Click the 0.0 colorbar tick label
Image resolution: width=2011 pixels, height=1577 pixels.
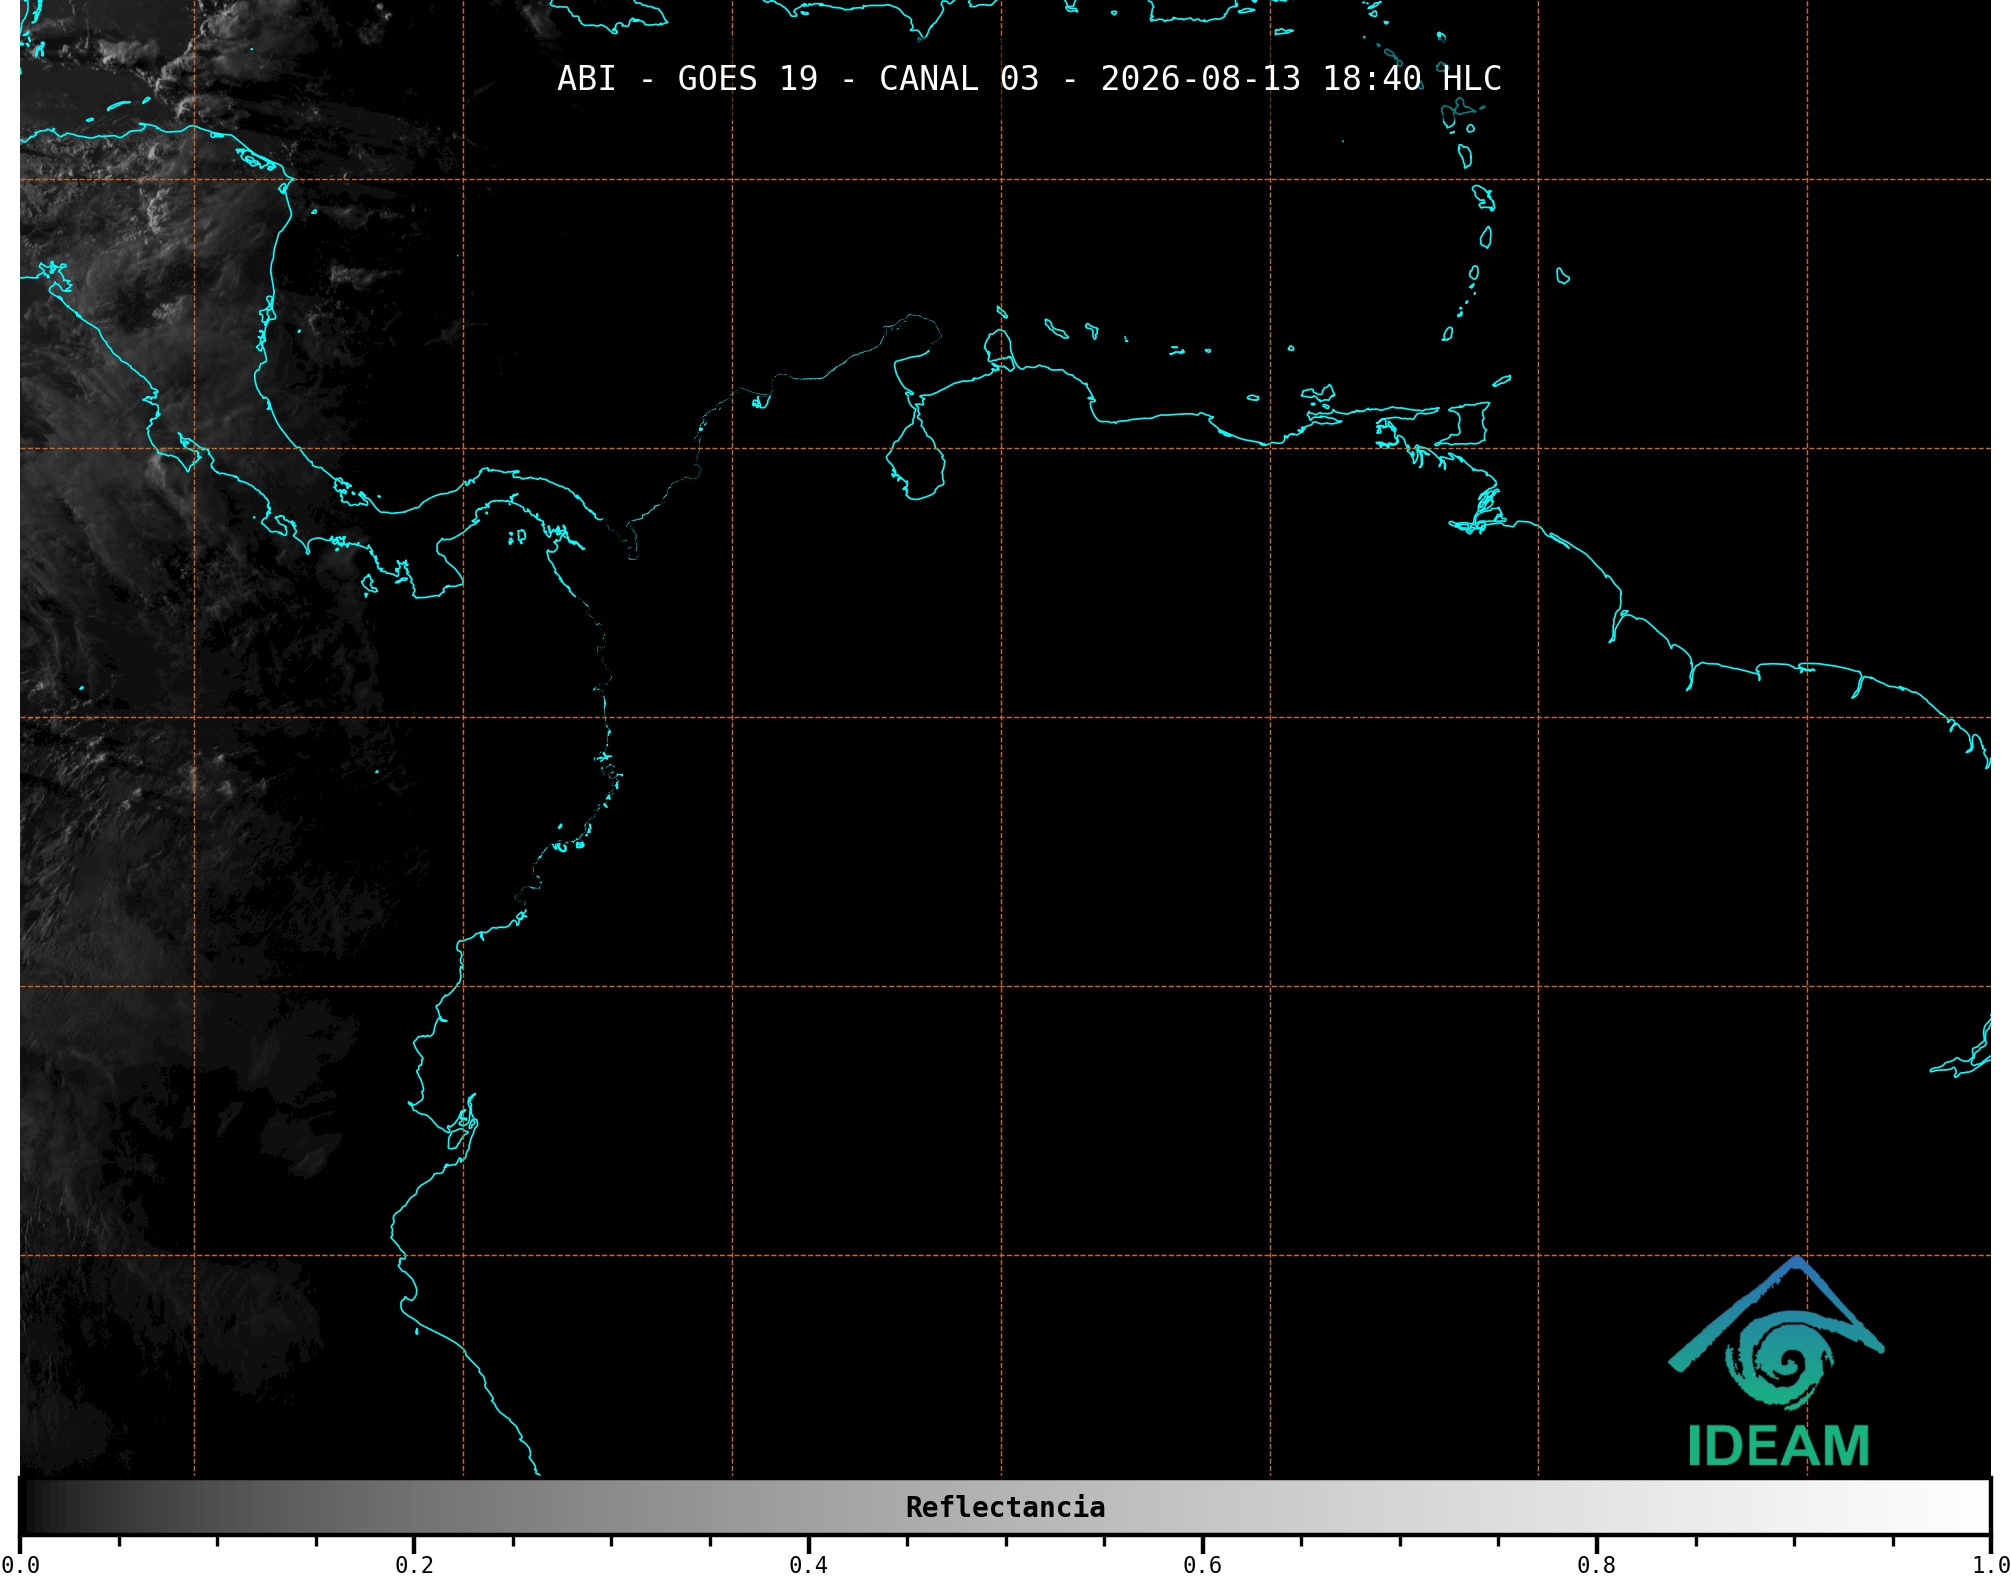pyautogui.click(x=20, y=1565)
